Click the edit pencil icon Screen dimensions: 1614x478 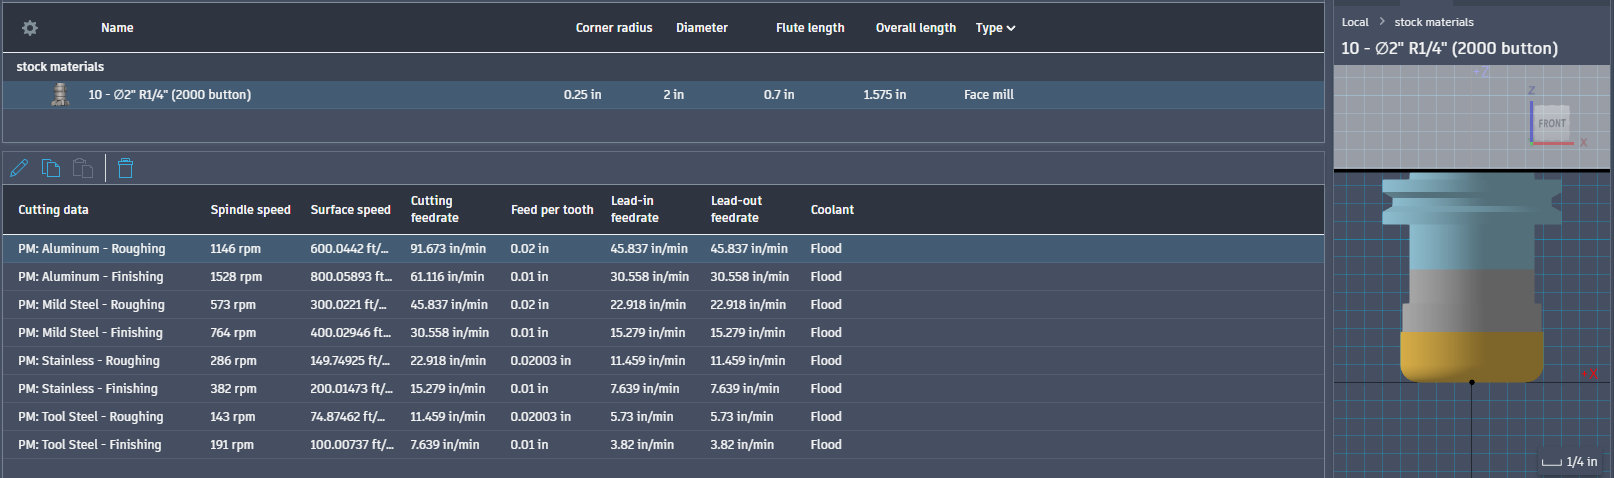click(19, 168)
